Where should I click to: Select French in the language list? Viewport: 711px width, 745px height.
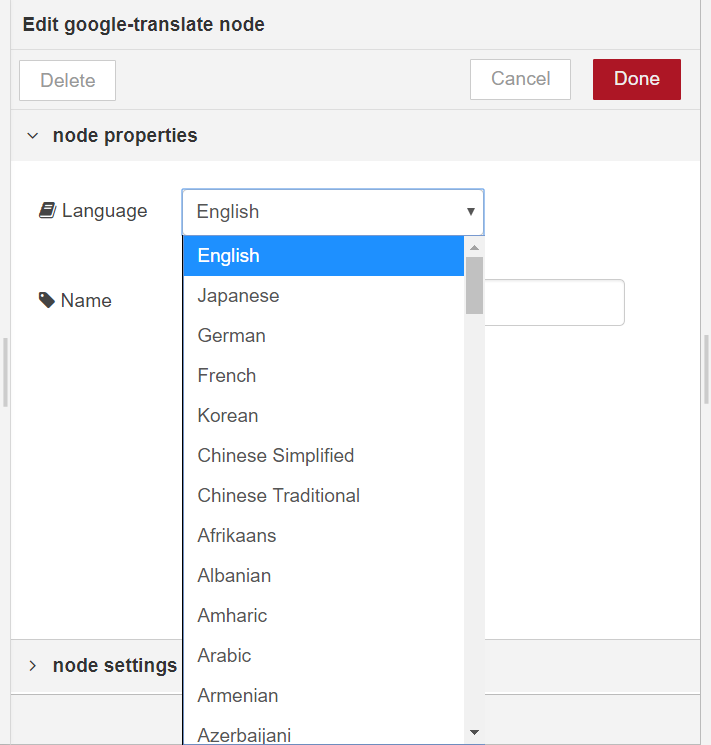click(x=324, y=375)
